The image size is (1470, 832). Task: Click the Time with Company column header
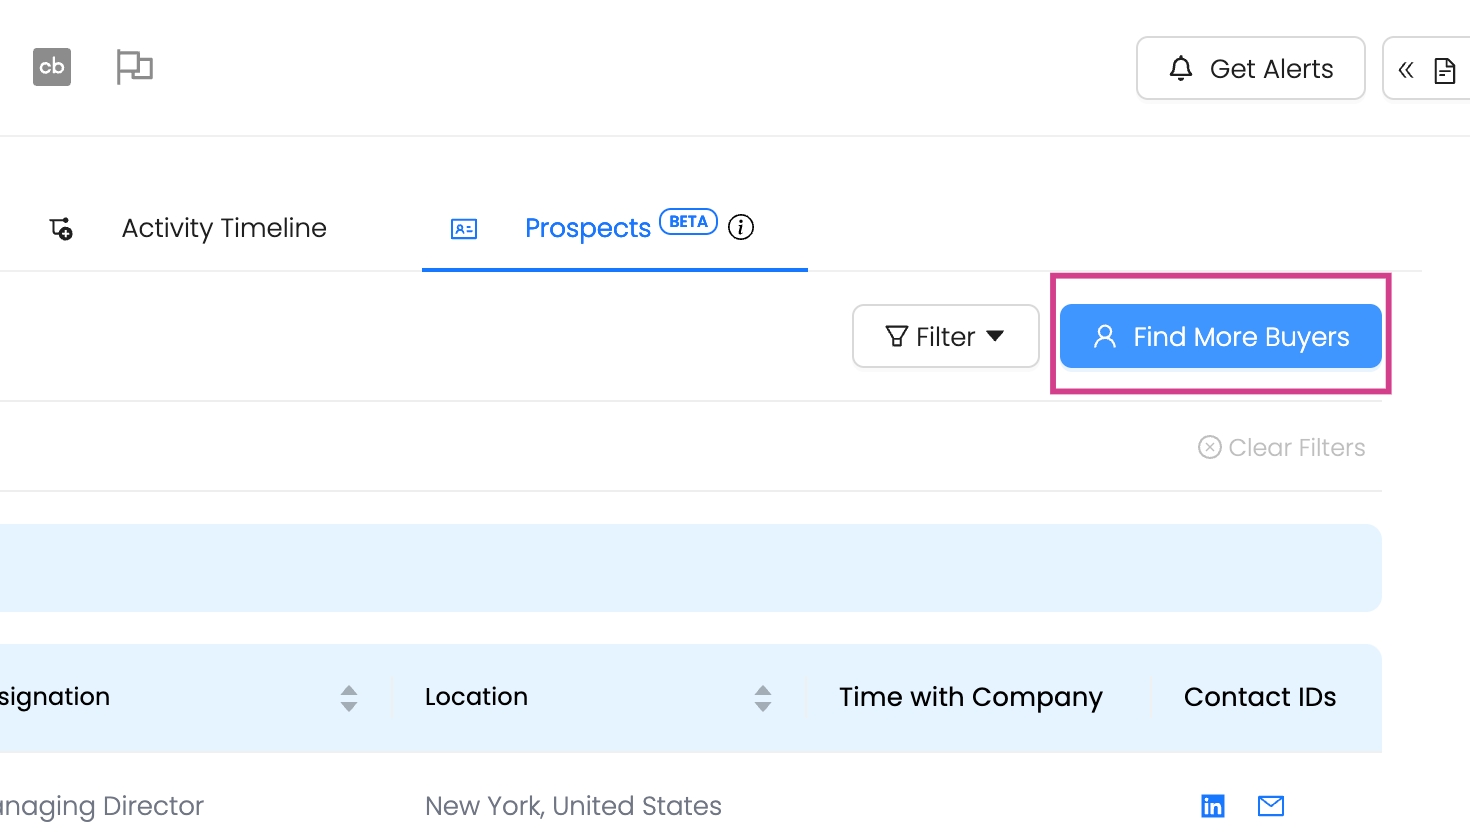(970, 697)
